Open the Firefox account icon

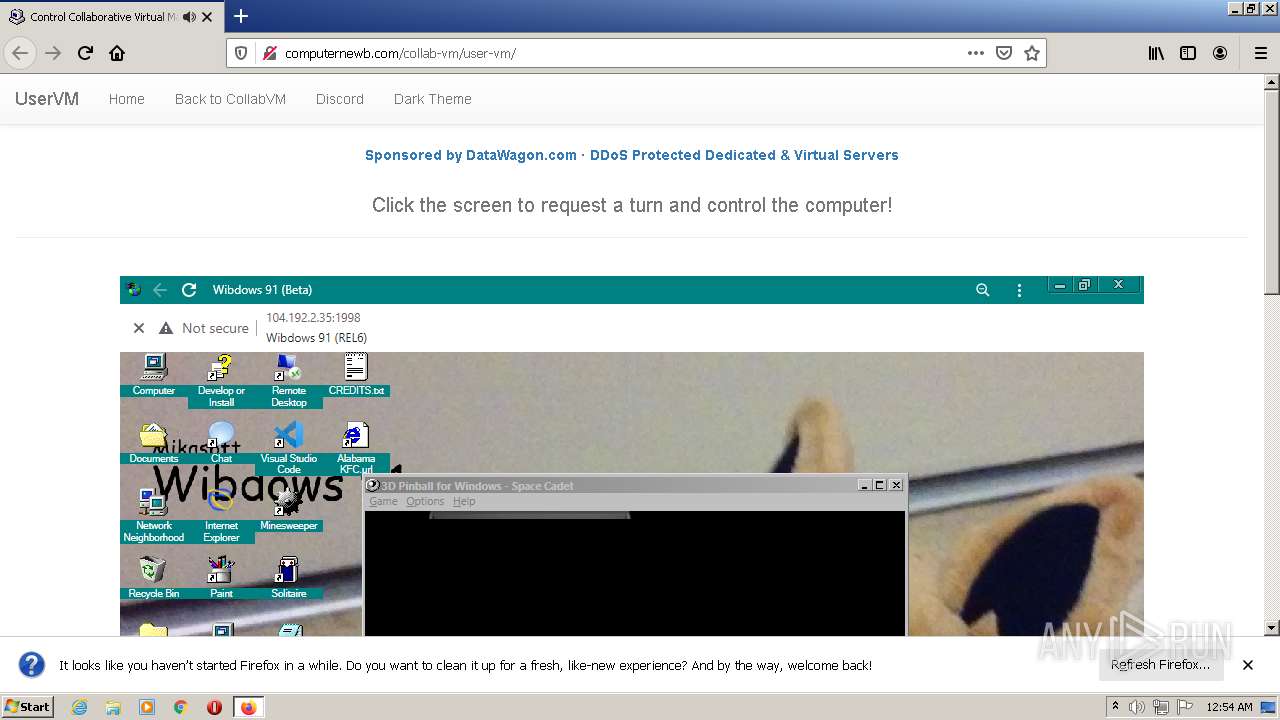(1220, 53)
